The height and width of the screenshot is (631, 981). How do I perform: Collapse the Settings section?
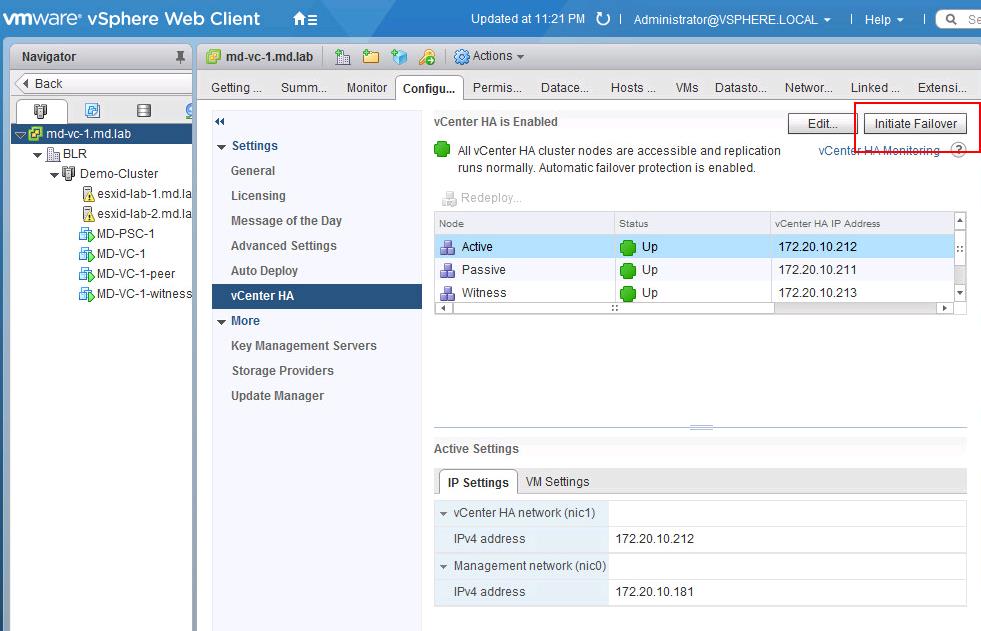[x=221, y=147]
